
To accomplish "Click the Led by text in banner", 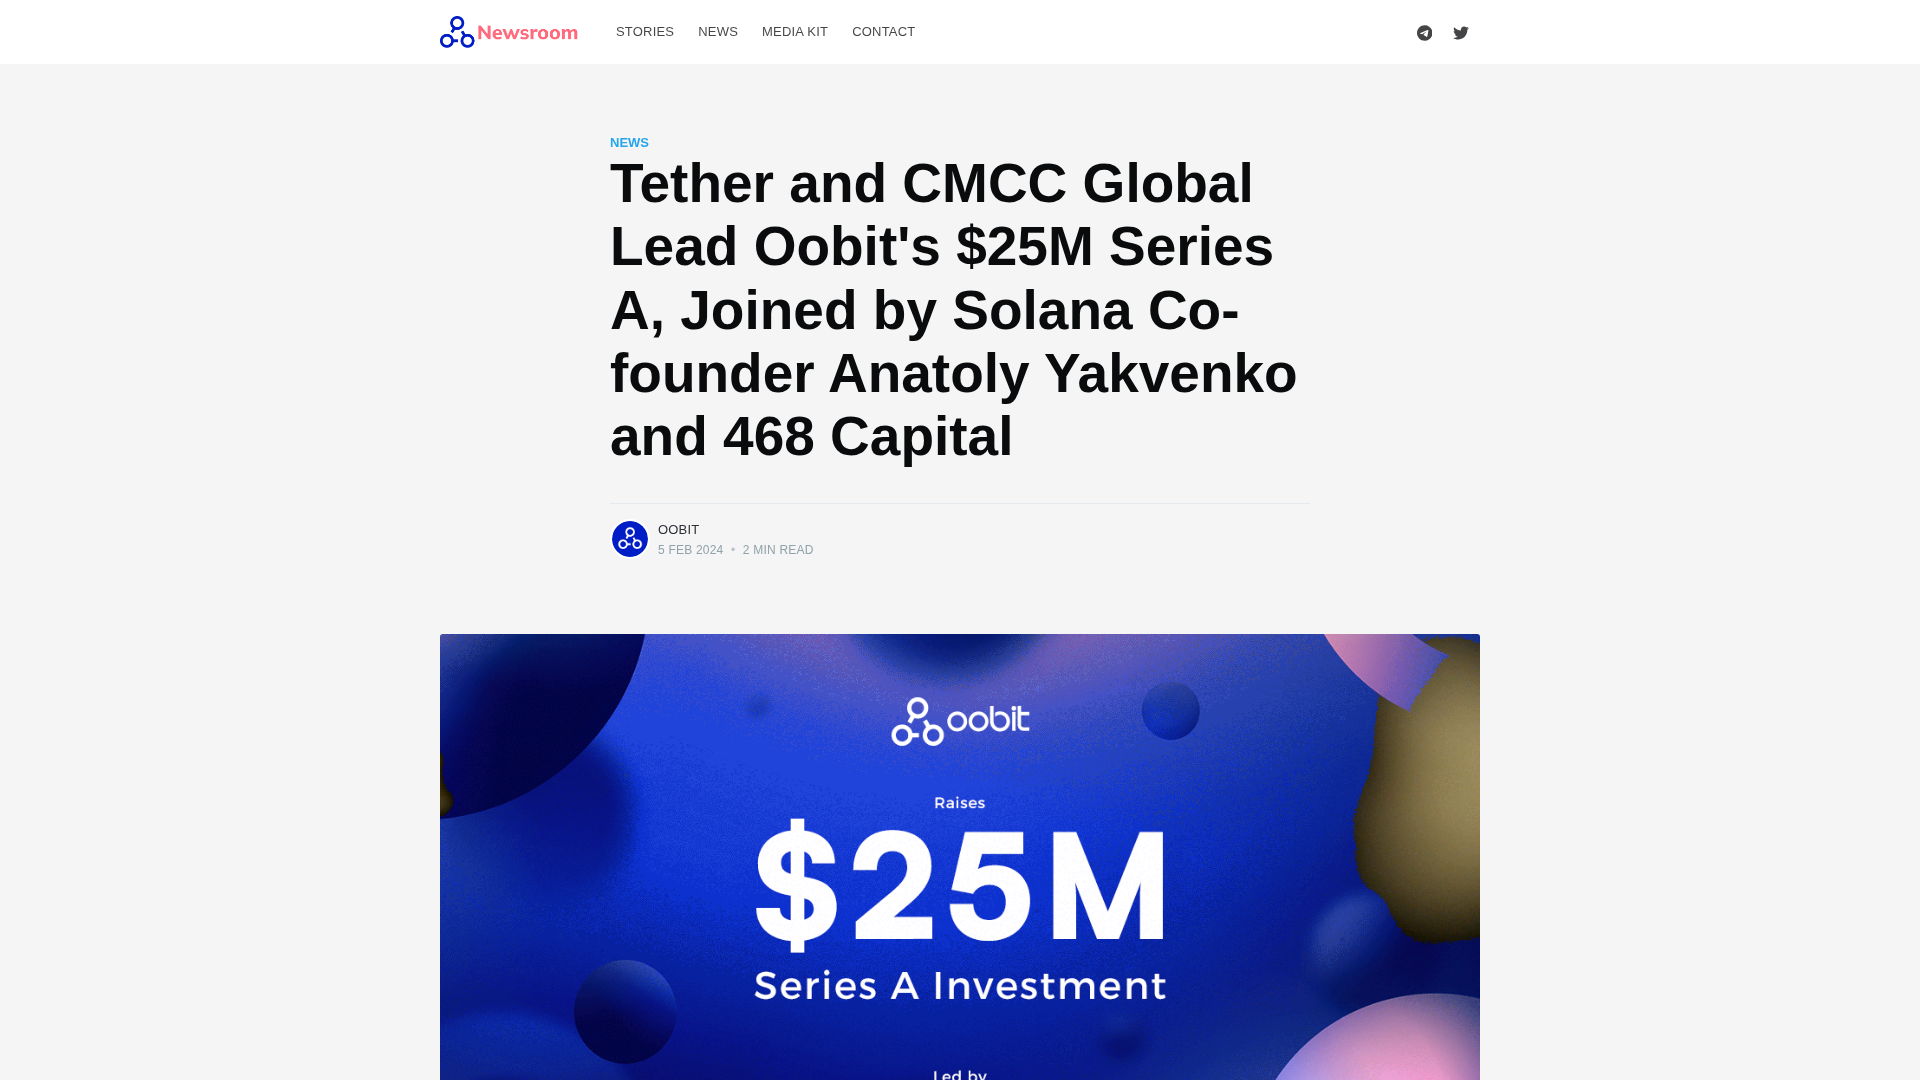I will point(960,1074).
